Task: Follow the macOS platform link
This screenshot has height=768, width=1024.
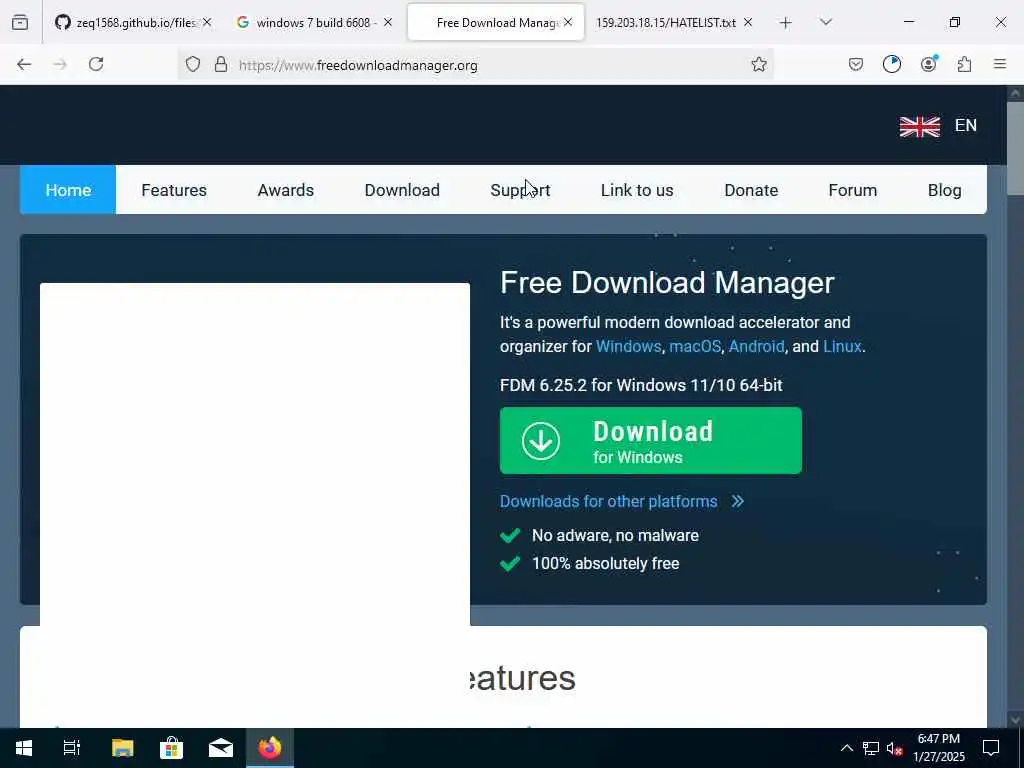Action: [x=695, y=346]
